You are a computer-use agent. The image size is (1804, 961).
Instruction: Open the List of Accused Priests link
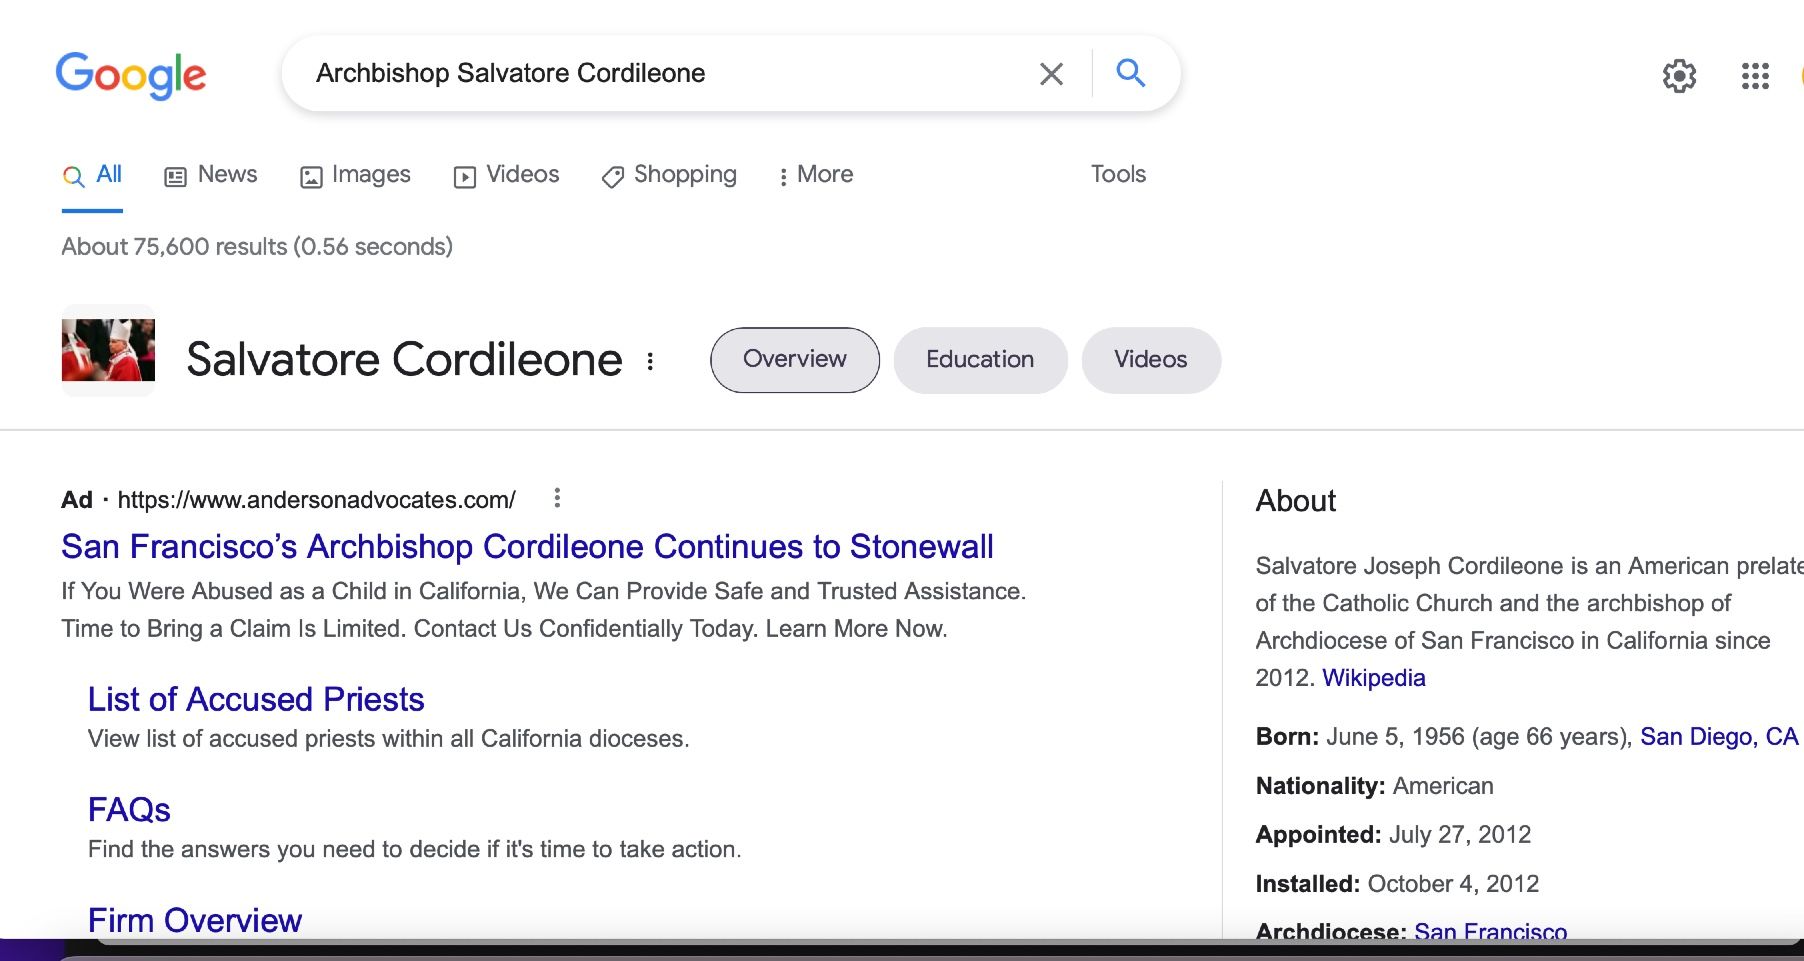pos(256,699)
